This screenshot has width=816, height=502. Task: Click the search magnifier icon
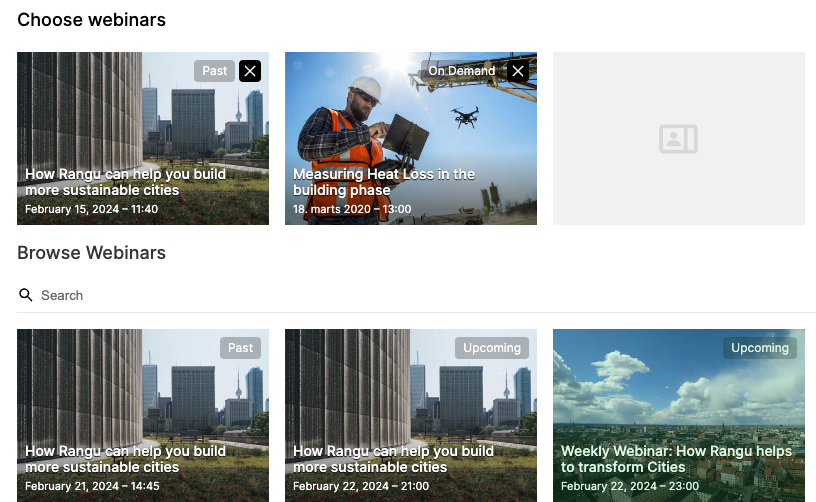pos(26,295)
